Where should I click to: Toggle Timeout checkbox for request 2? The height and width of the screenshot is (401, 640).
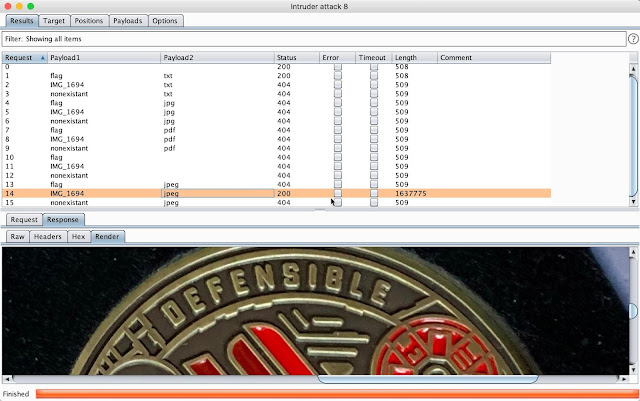click(x=374, y=85)
